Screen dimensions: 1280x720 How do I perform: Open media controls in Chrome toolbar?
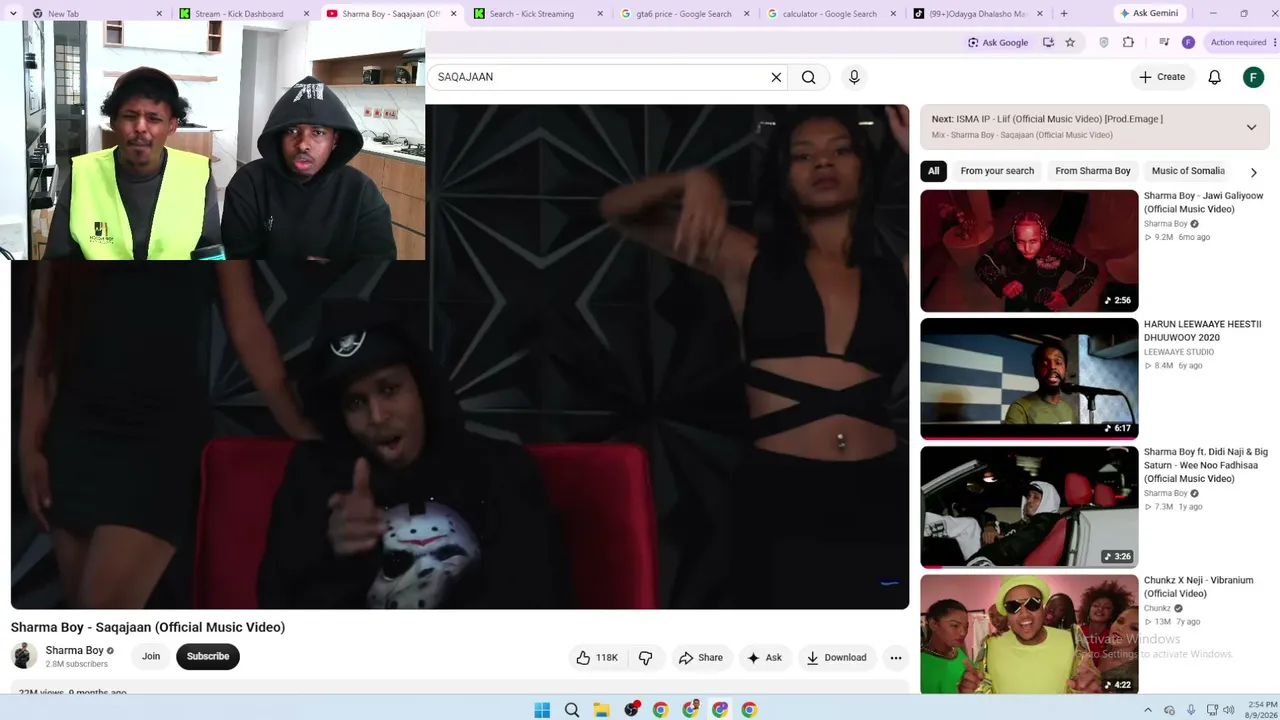pyautogui.click(x=1163, y=42)
